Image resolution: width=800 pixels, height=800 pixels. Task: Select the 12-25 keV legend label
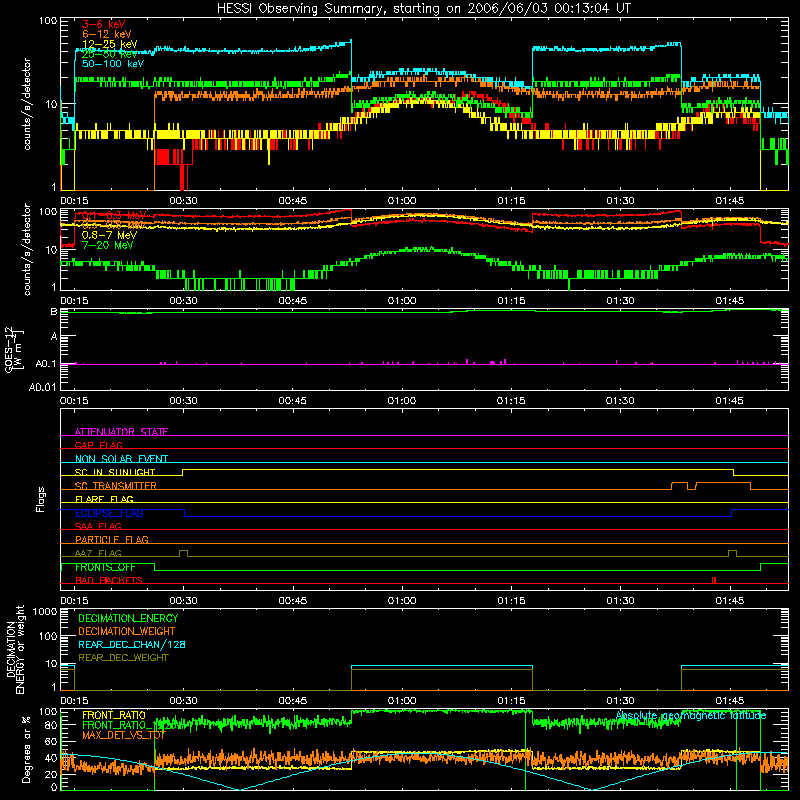tap(110, 44)
